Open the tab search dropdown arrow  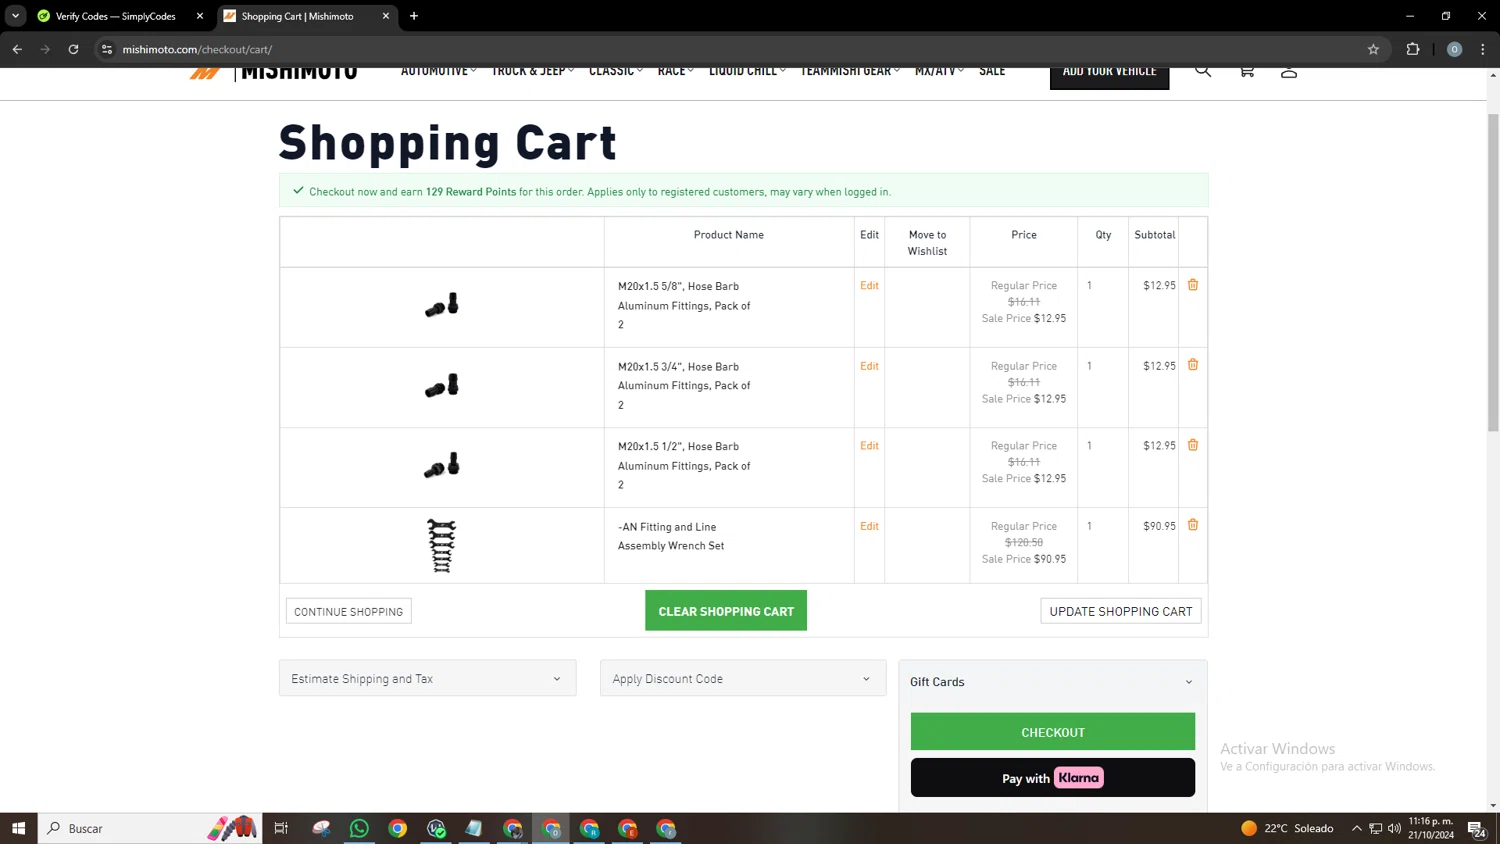[x=15, y=16]
